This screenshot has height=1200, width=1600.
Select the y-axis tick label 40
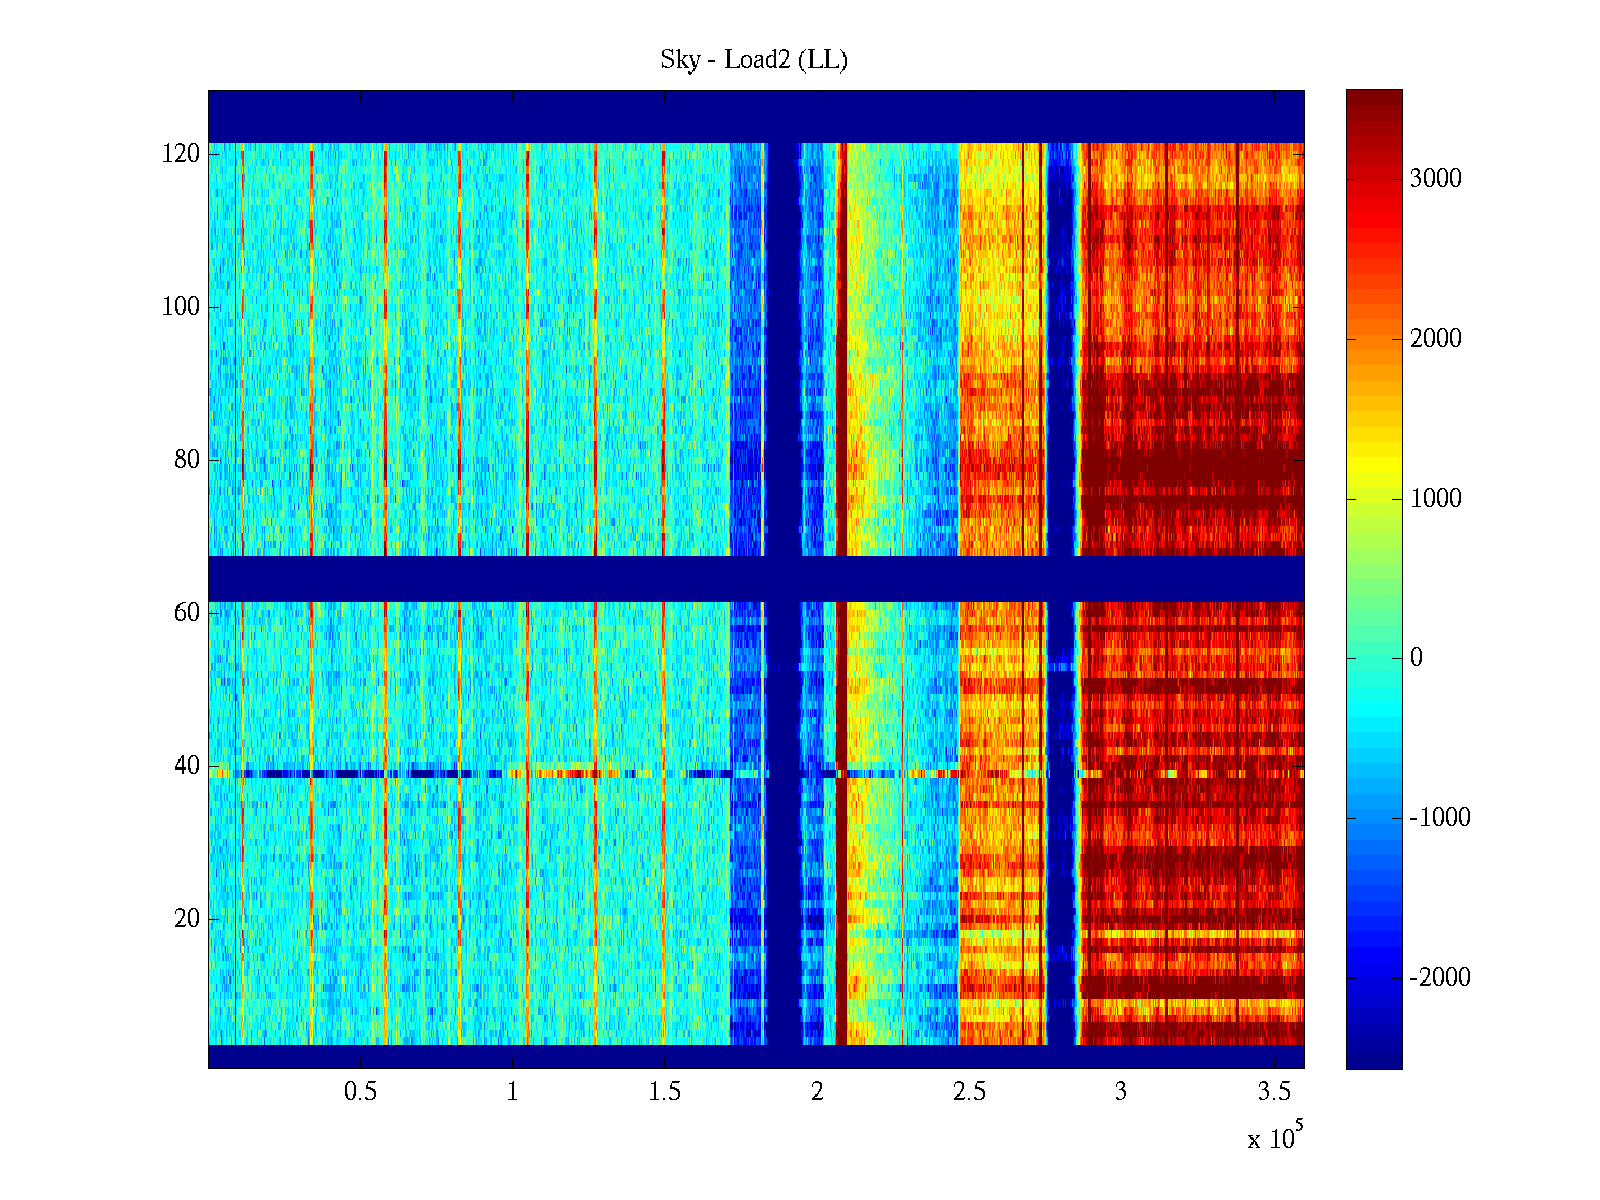click(x=187, y=766)
